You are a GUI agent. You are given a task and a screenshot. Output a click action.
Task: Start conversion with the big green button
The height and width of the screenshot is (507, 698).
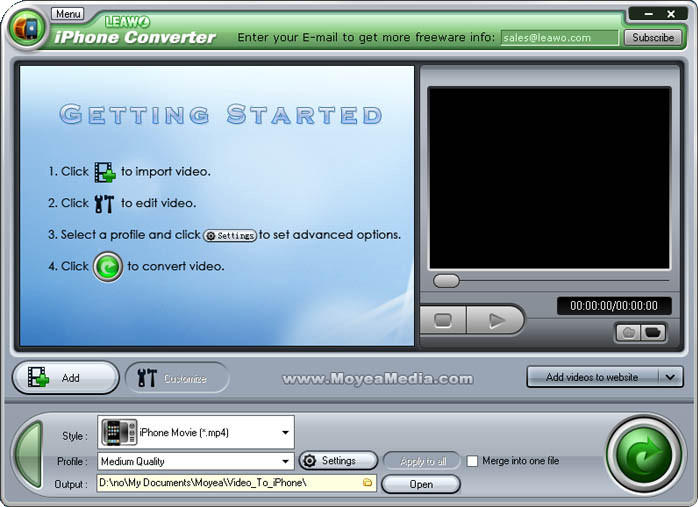coord(644,455)
